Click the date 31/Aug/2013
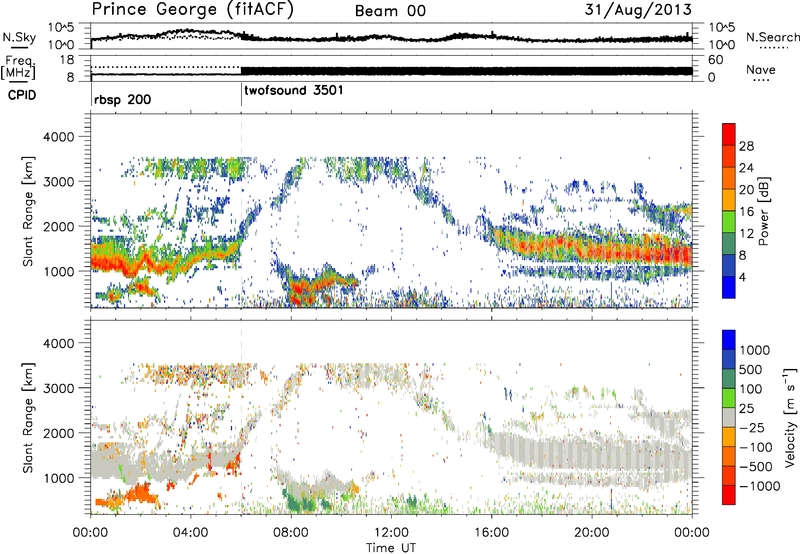 [638, 10]
